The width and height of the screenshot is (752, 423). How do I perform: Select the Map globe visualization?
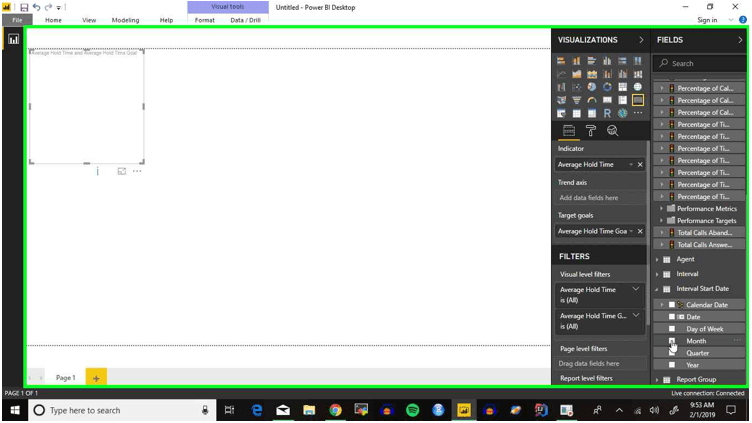coord(638,87)
